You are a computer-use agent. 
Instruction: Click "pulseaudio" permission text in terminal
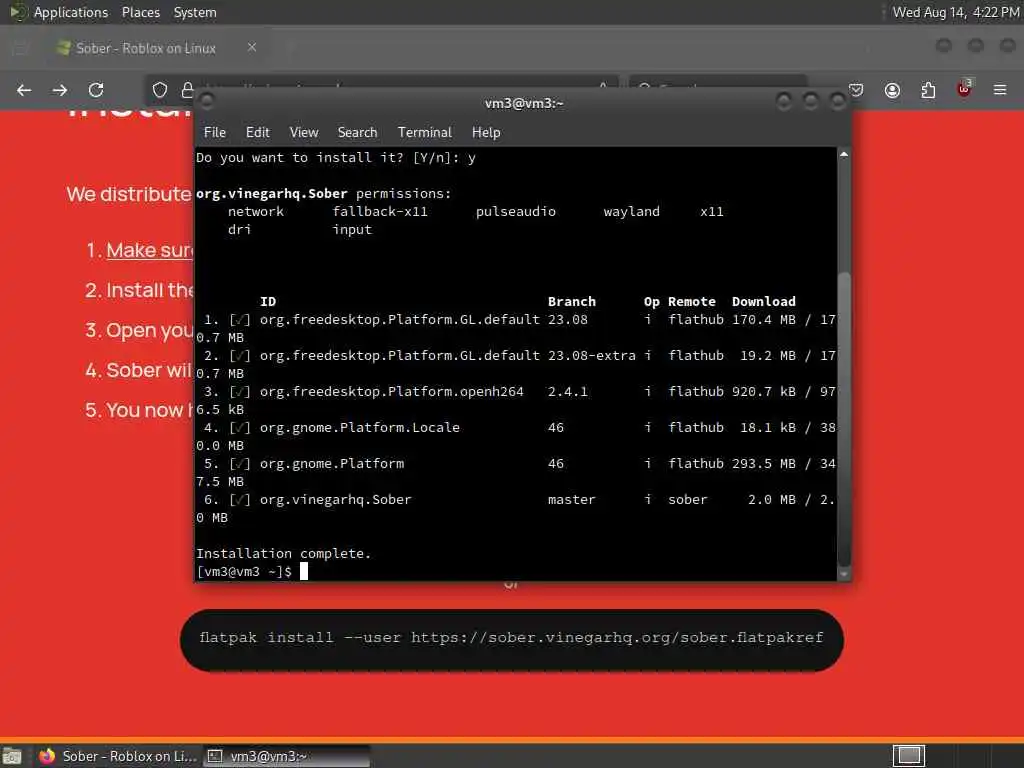[x=515, y=212]
